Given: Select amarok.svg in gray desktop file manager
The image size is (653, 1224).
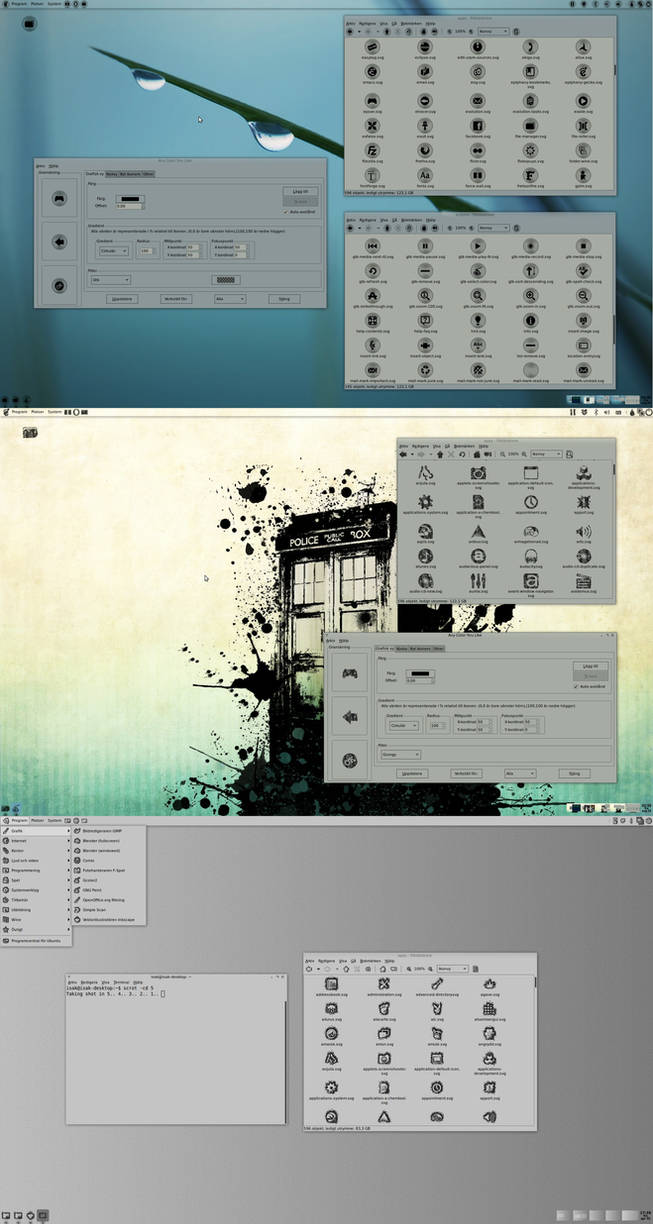Looking at the screenshot, I should point(331,1034).
